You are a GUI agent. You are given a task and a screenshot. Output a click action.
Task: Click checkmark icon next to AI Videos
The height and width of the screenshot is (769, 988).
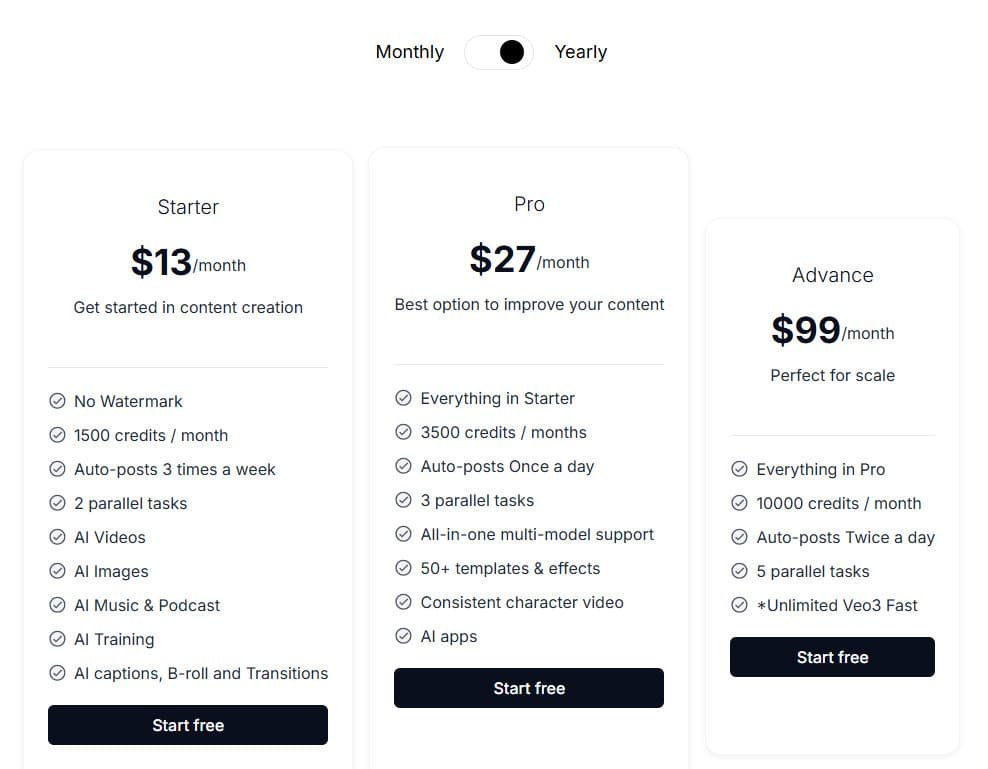[x=58, y=537]
